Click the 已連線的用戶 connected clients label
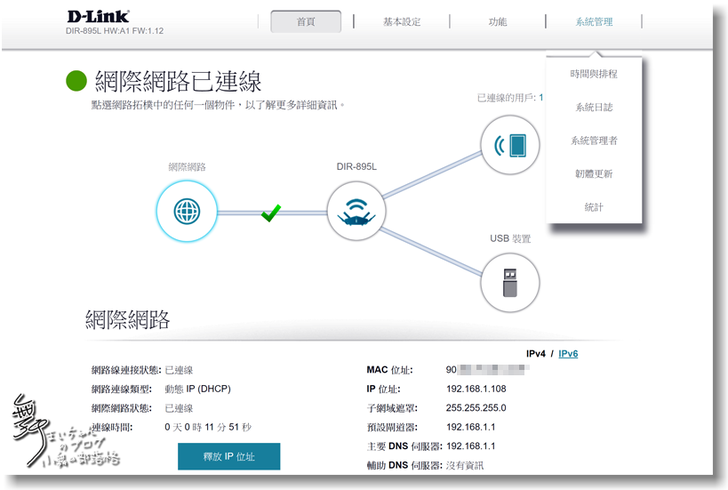The height and width of the screenshot is (490, 728). tap(506, 98)
